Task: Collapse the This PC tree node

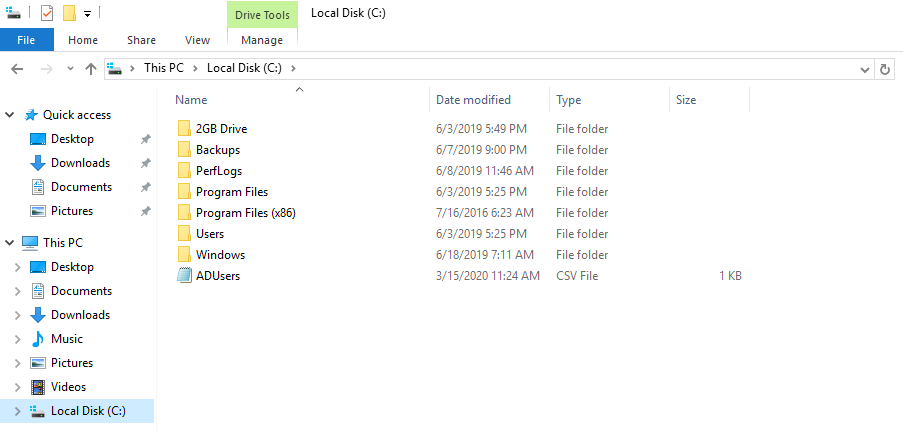Action: 10,243
